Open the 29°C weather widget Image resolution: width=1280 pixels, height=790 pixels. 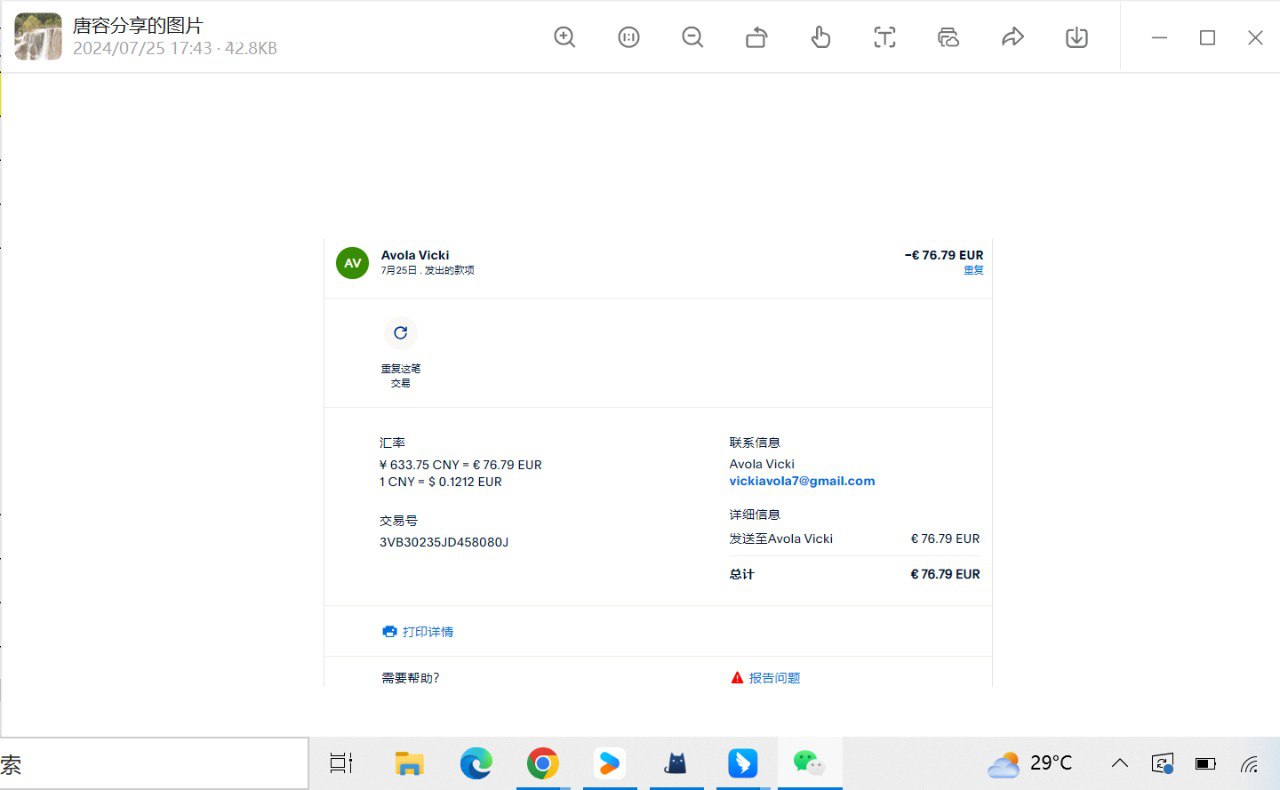pos(1030,764)
